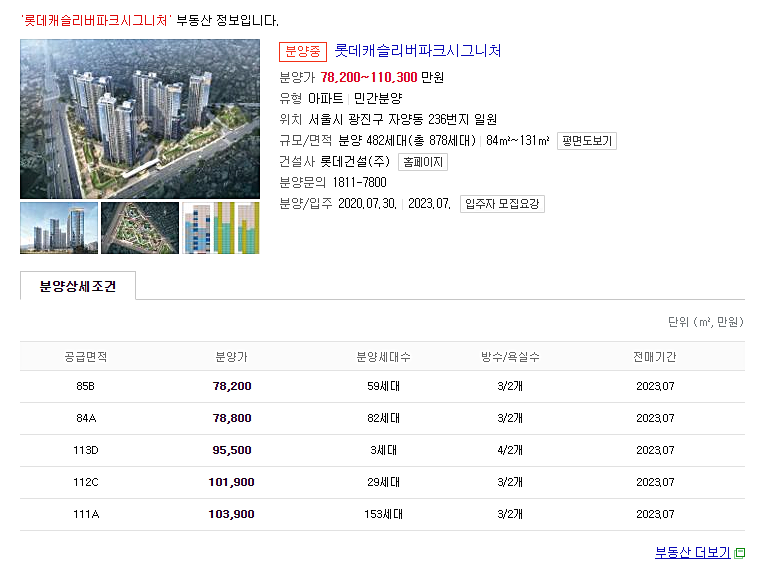775x584 pixels.
Task: Click the 82세대 household count
Action: pyautogui.click(x=384, y=418)
